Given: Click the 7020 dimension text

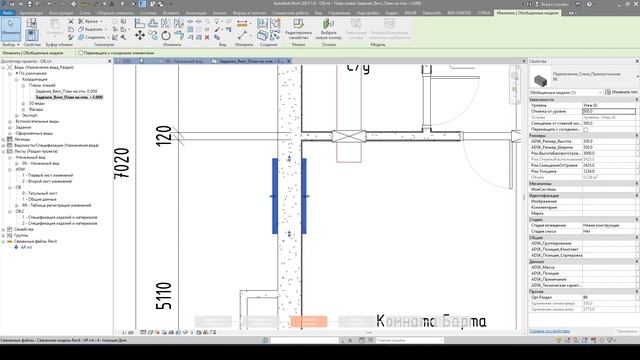Looking at the screenshot, I should pyautogui.click(x=122, y=163).
